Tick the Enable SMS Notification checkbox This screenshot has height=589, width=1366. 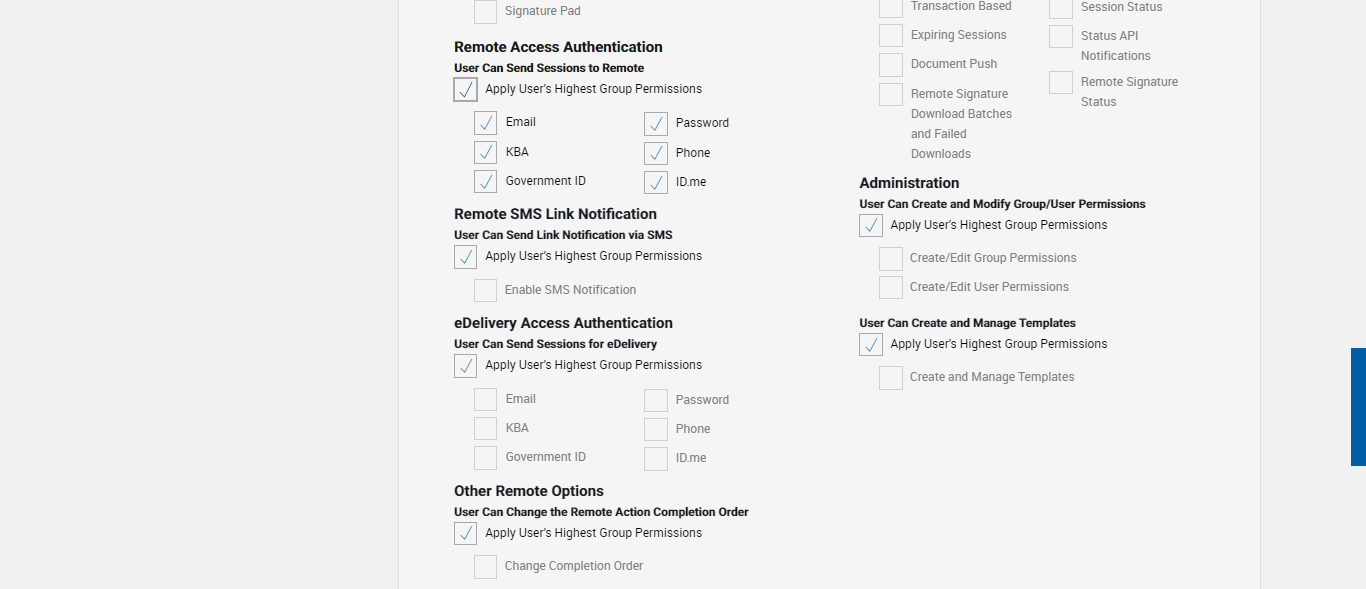[486, 291]
